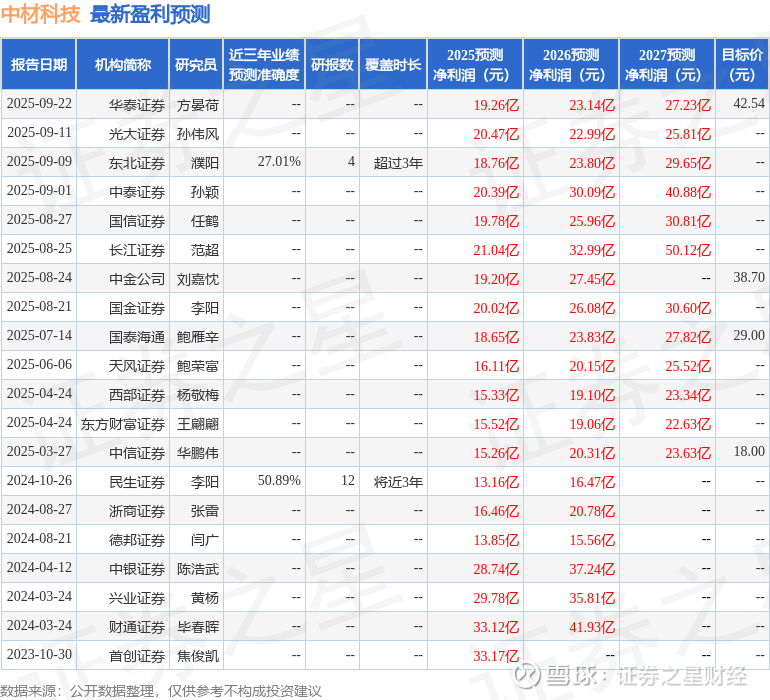The height and width of the screenshot is (700, 770).
Task: Click target price 18.00
Action: tap(749, 451)
